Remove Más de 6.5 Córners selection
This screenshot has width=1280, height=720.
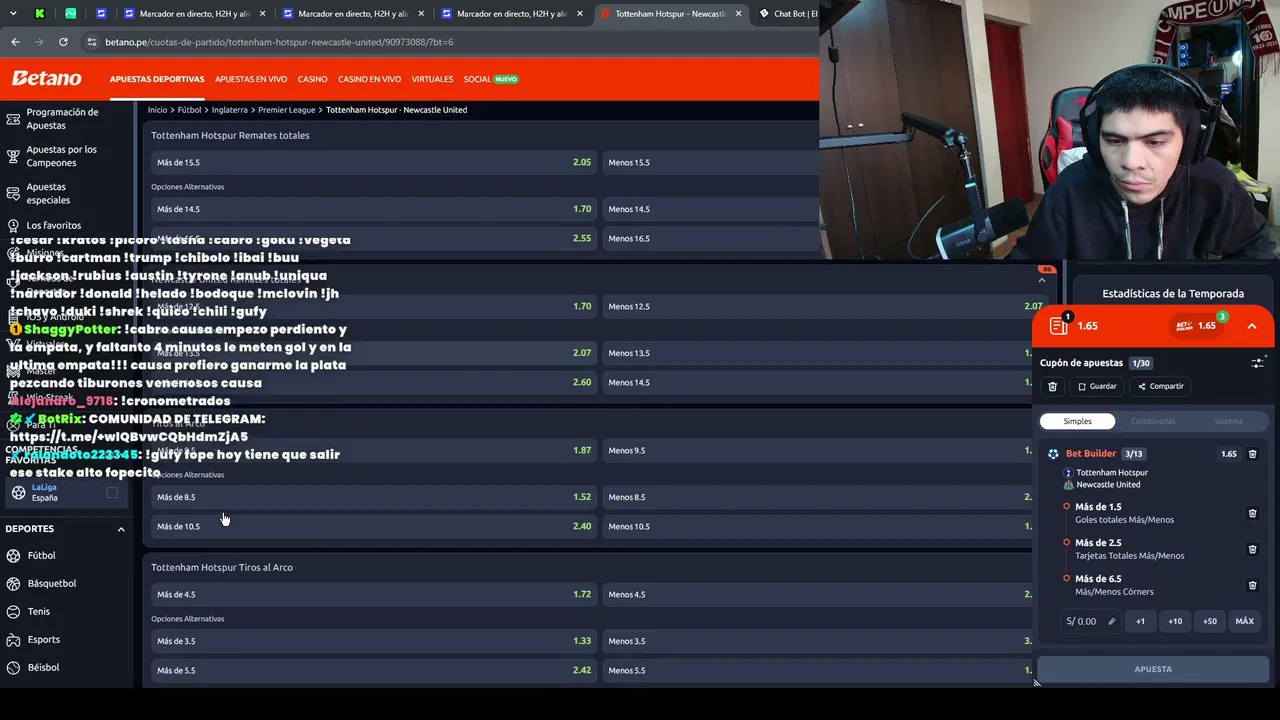pos(1252,585)
